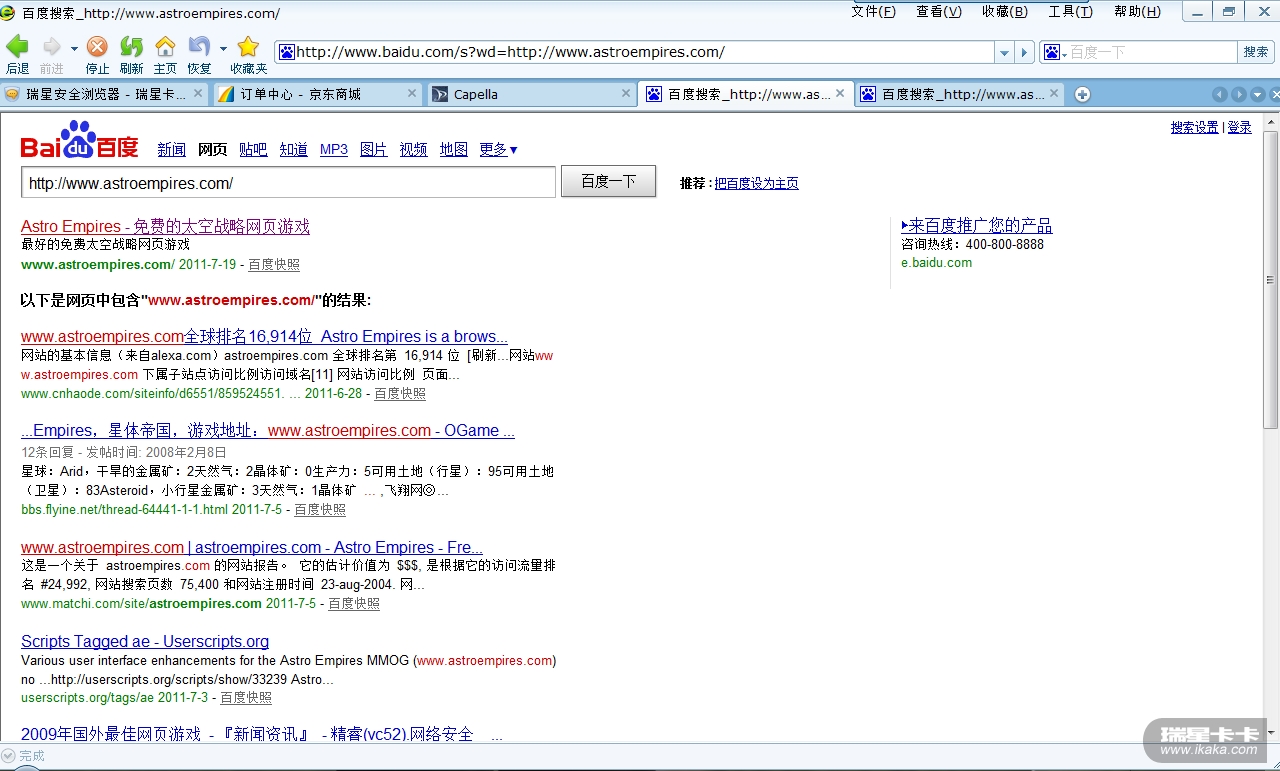Click the vertical scrollbar thumb
1280x771 pixels.
point(1270,280)
